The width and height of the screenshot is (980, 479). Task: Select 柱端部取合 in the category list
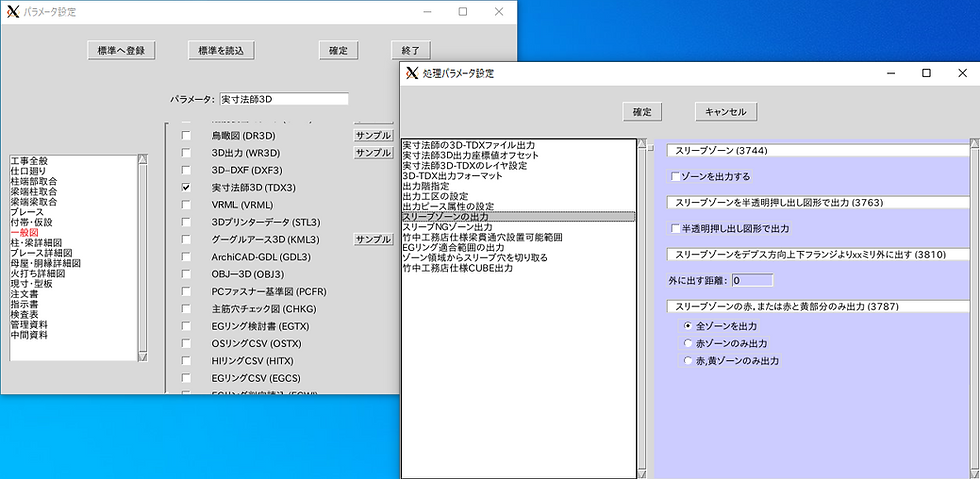[x=34, y=181]
